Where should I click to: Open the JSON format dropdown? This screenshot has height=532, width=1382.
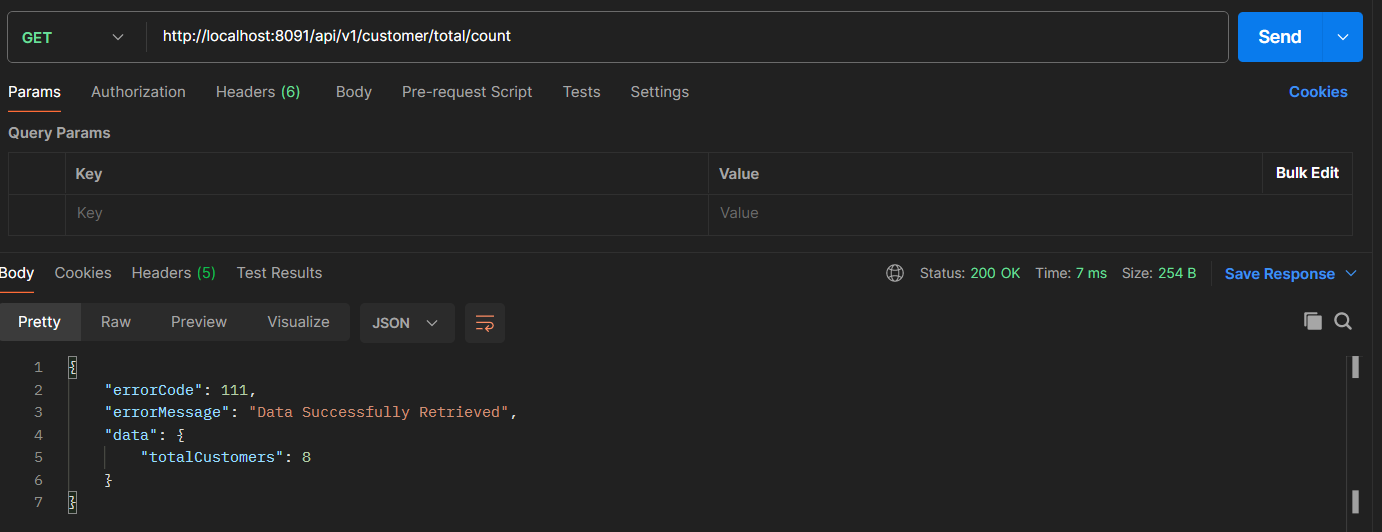[x=406, y=323]
